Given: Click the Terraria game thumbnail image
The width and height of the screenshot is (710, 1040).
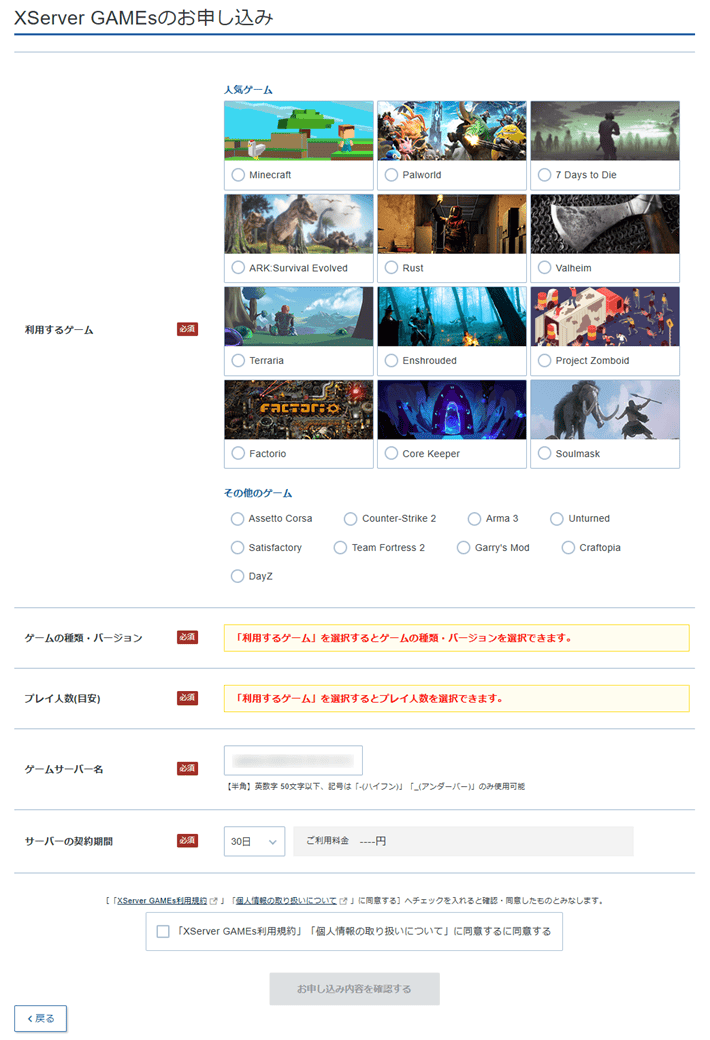Looking at the screenshot, I should pos(299,316).
